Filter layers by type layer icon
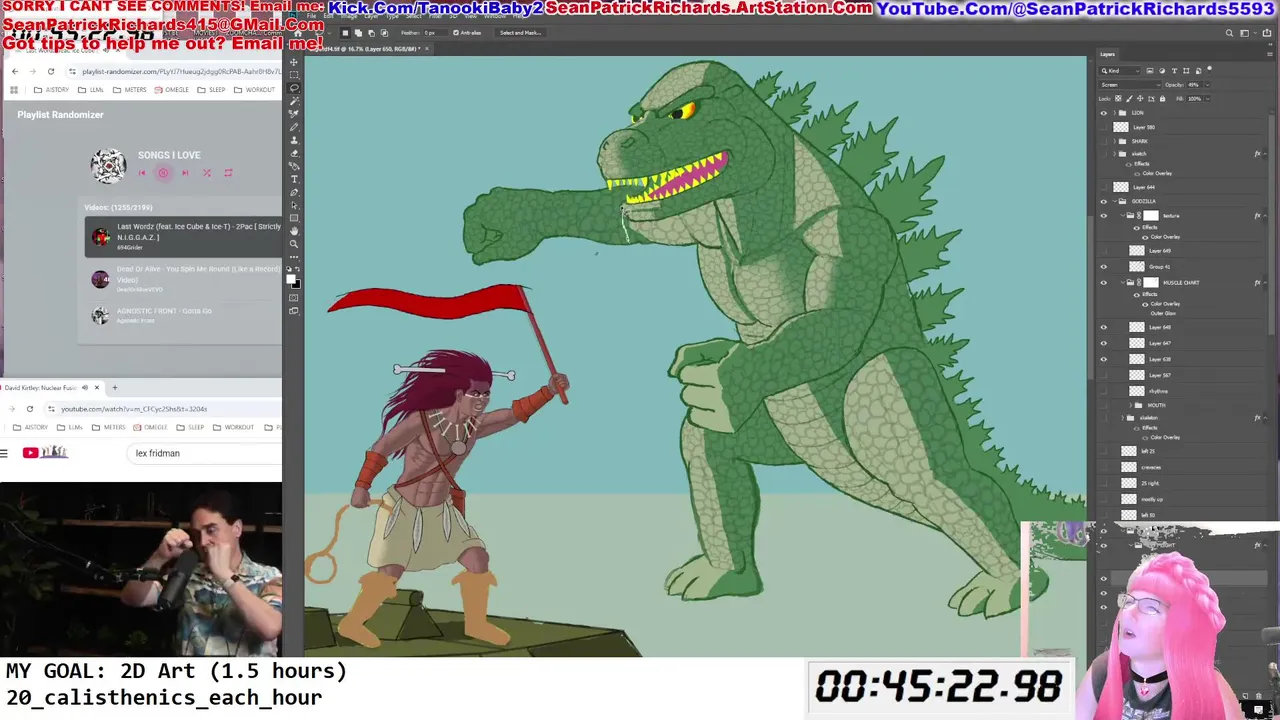The width and height of the screenshot is (1280, 720). tap(1174, 71)
